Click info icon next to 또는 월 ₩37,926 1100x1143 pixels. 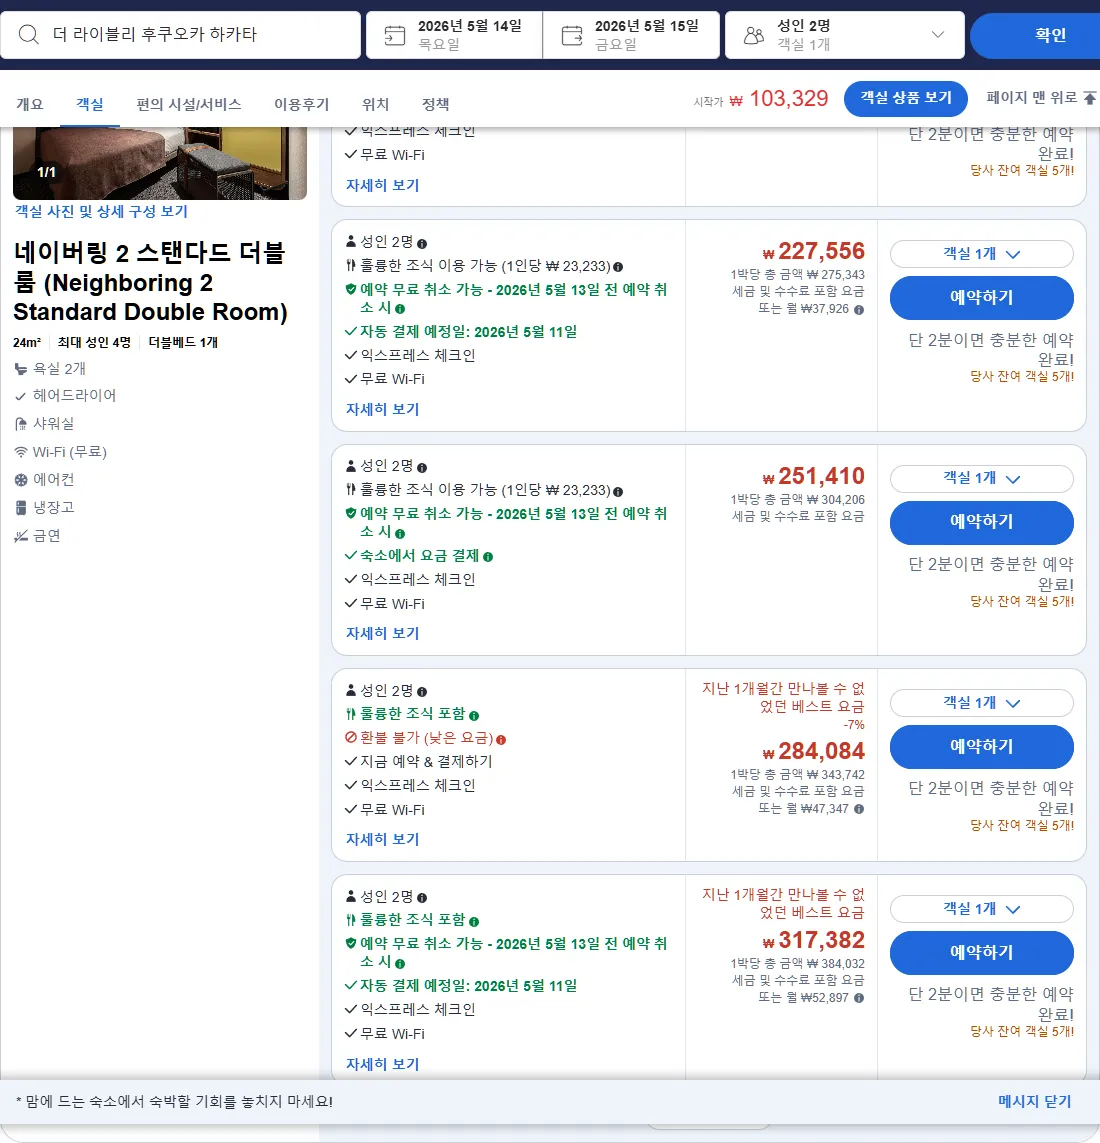(x=859, y=310)
